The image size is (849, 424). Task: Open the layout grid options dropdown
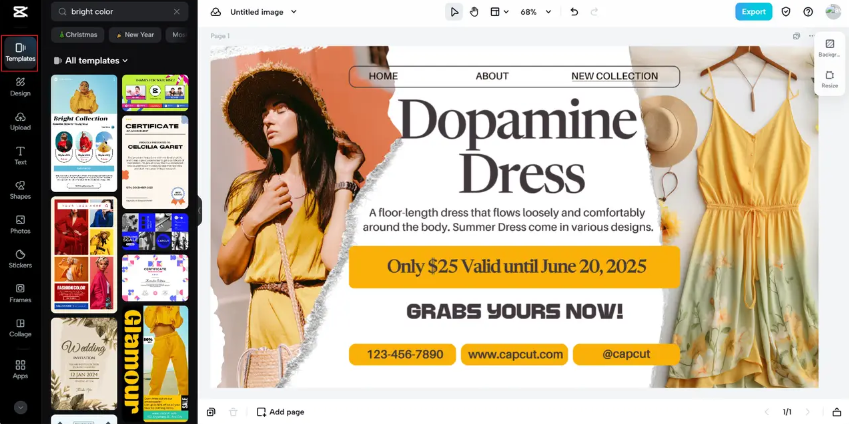(x=499, y=12)
